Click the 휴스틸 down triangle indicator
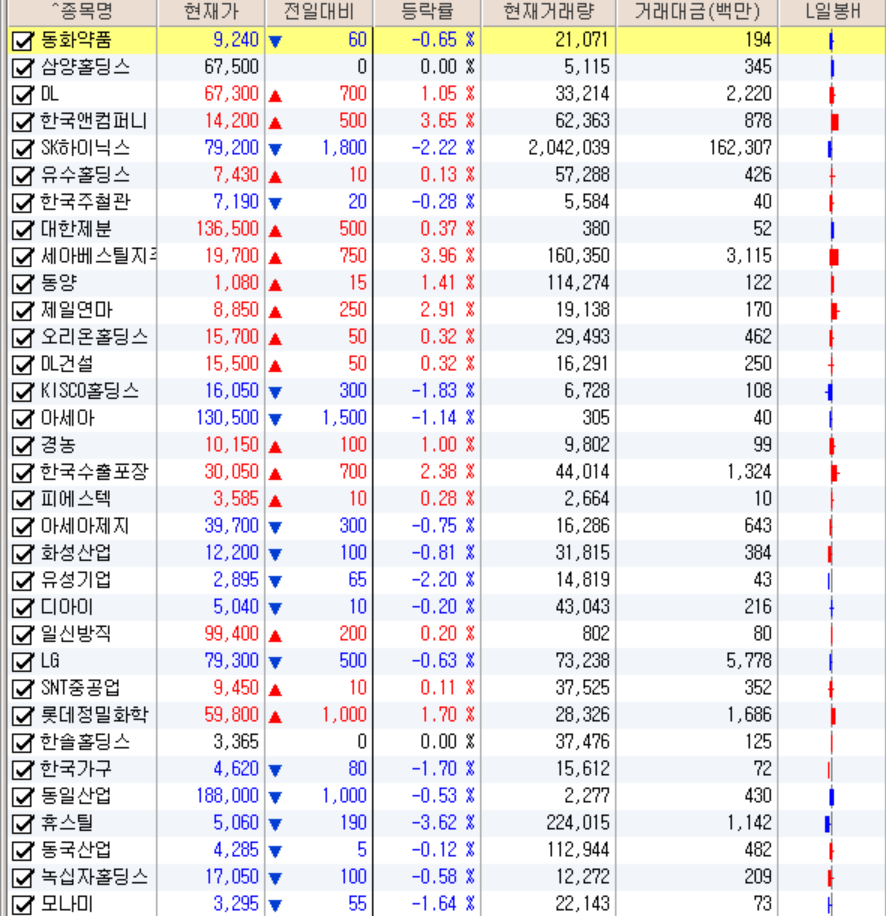 tap(276, 824)
